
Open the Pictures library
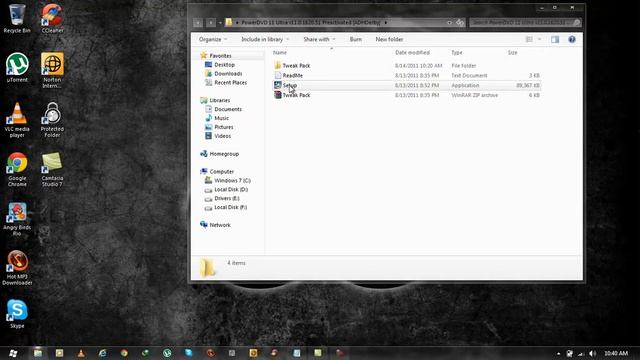[224, 127]
